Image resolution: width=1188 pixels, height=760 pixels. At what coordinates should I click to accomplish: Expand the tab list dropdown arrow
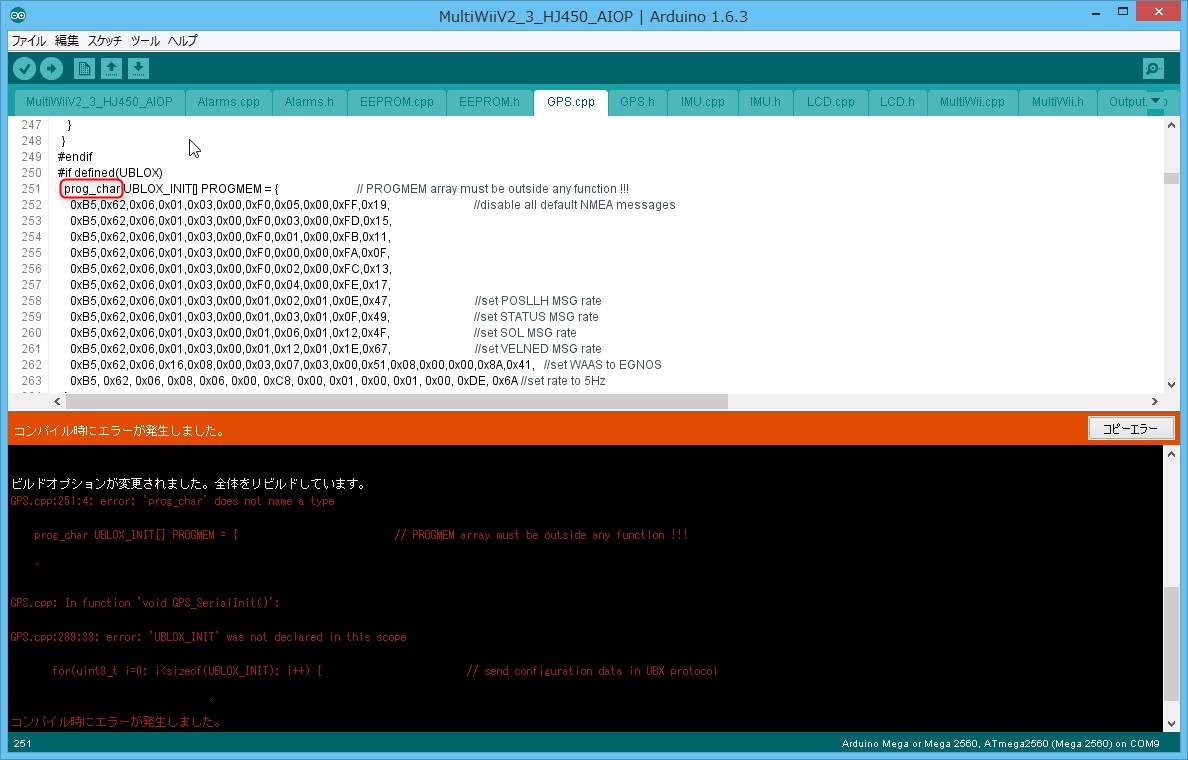[x=1156, y=101]
